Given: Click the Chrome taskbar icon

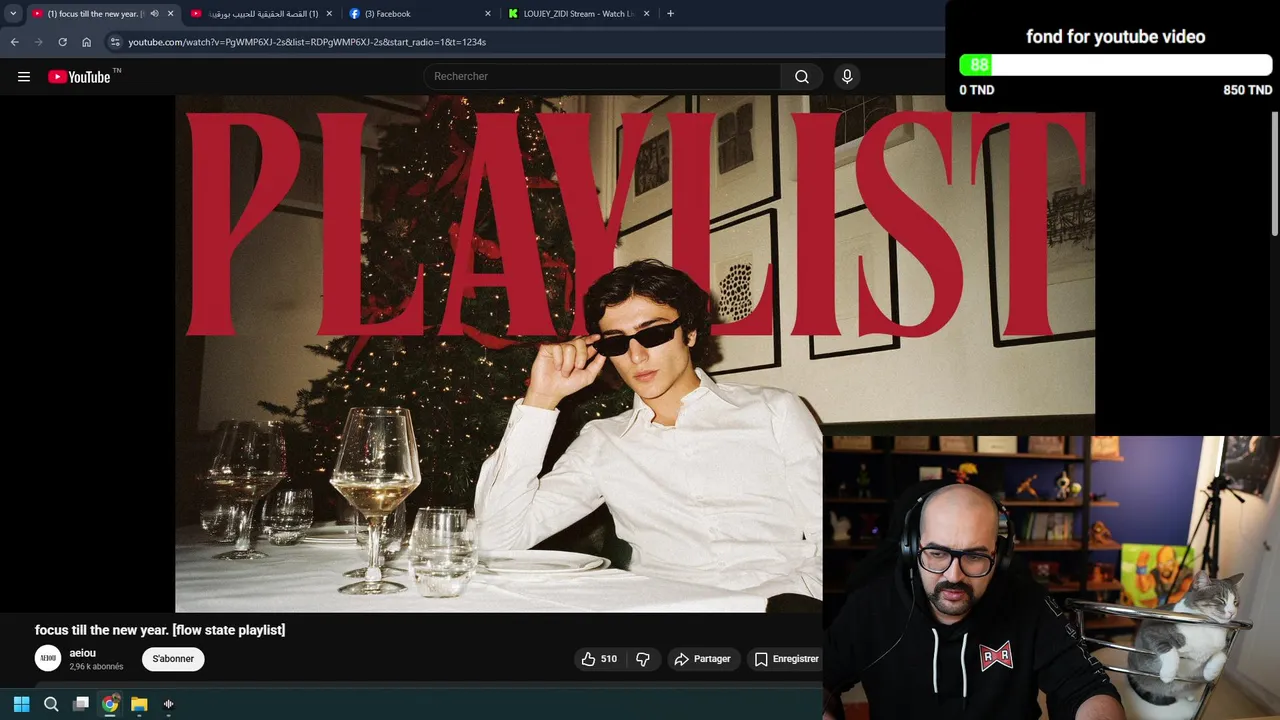Looking at the screenshot, I should tap(110, 704).
